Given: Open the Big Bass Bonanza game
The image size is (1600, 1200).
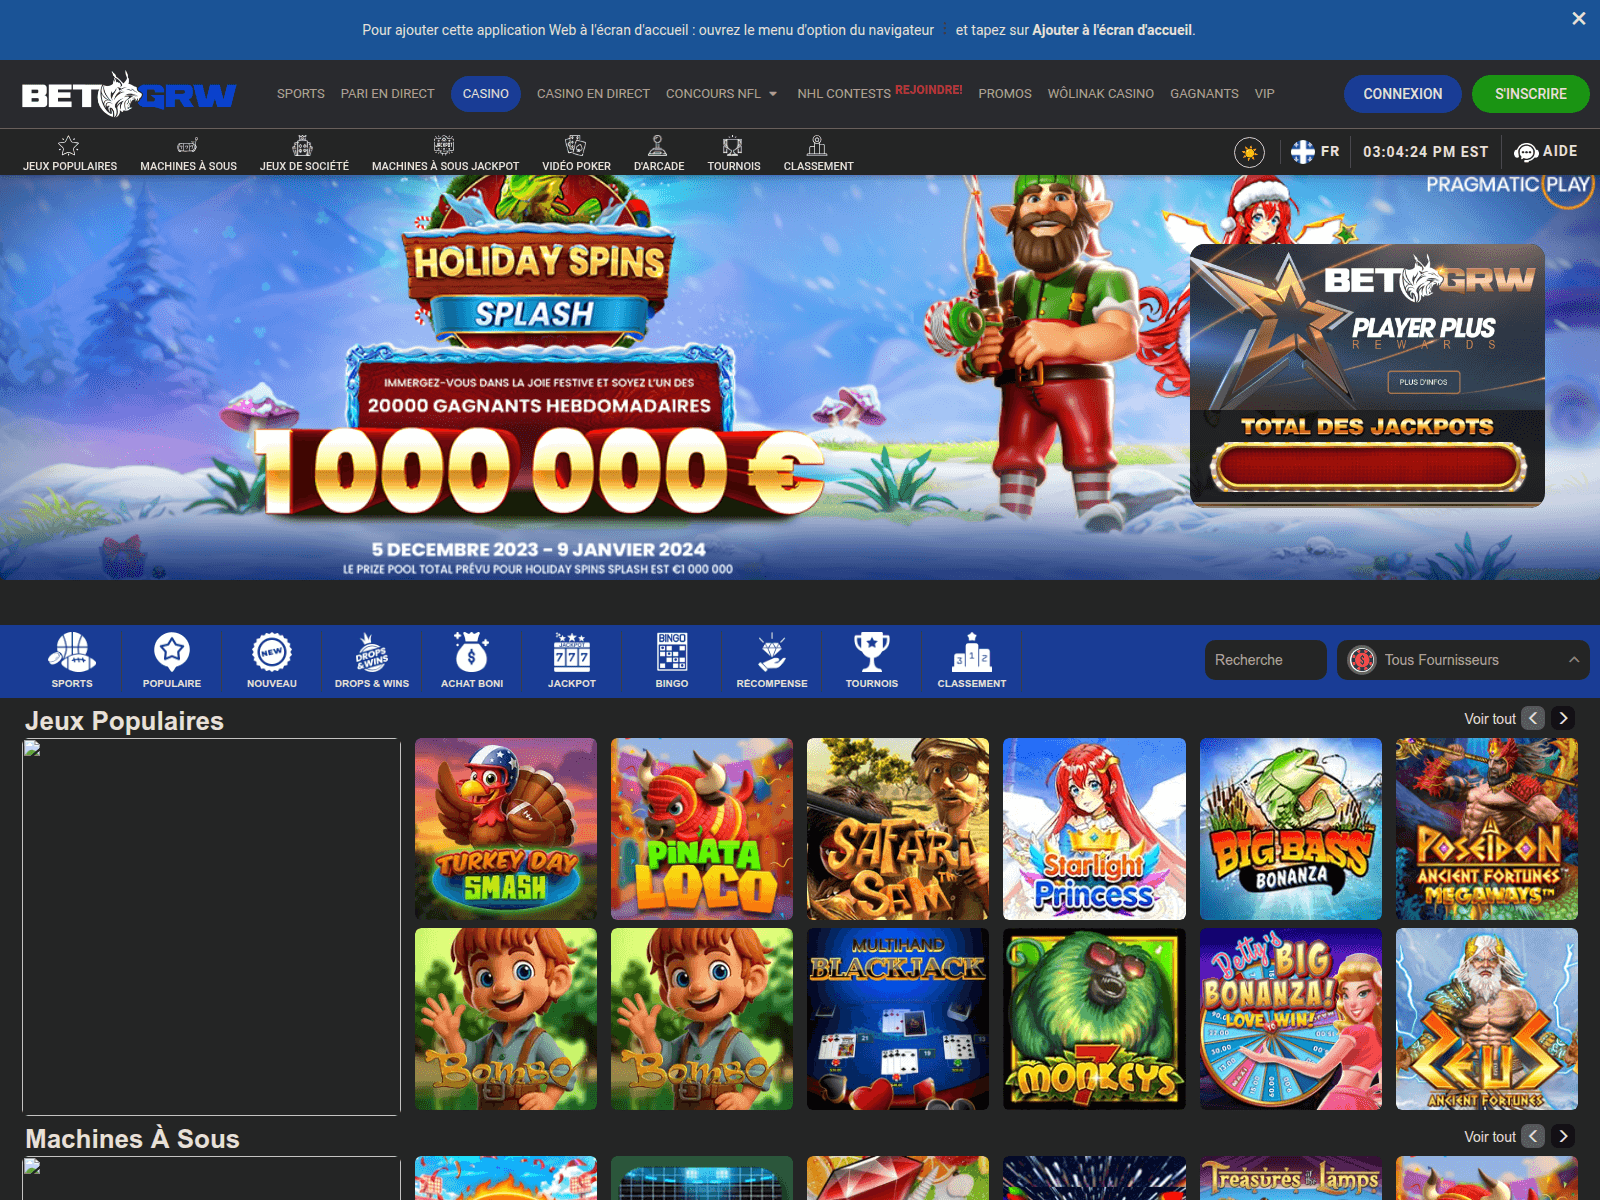Looking at the screenshot, I should tap(1291, 829).
